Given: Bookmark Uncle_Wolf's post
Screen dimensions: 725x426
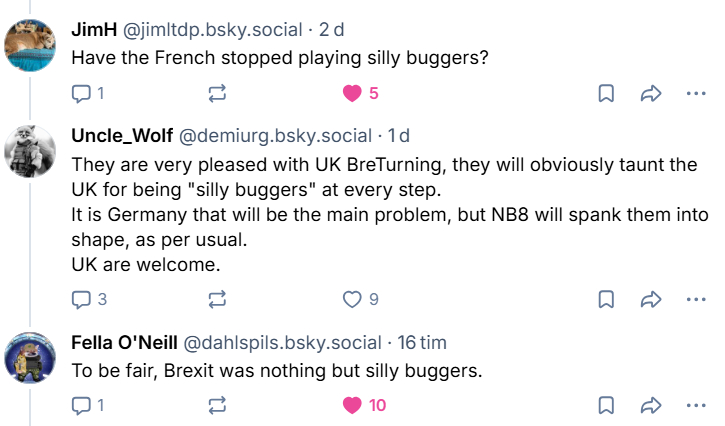Looking at the screenshot, I should click(606, 299).
